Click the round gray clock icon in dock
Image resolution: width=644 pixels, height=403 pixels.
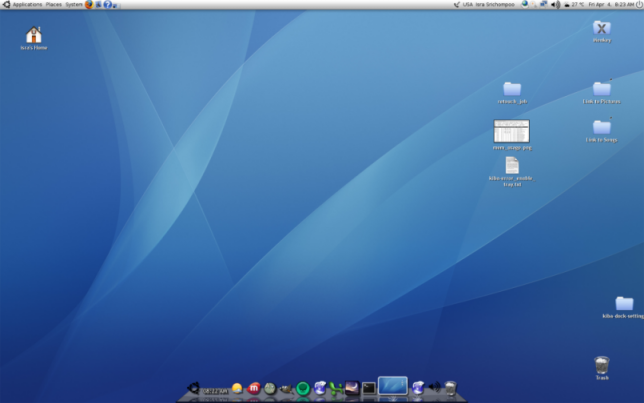pyautogui.click(x=270, y=388)
